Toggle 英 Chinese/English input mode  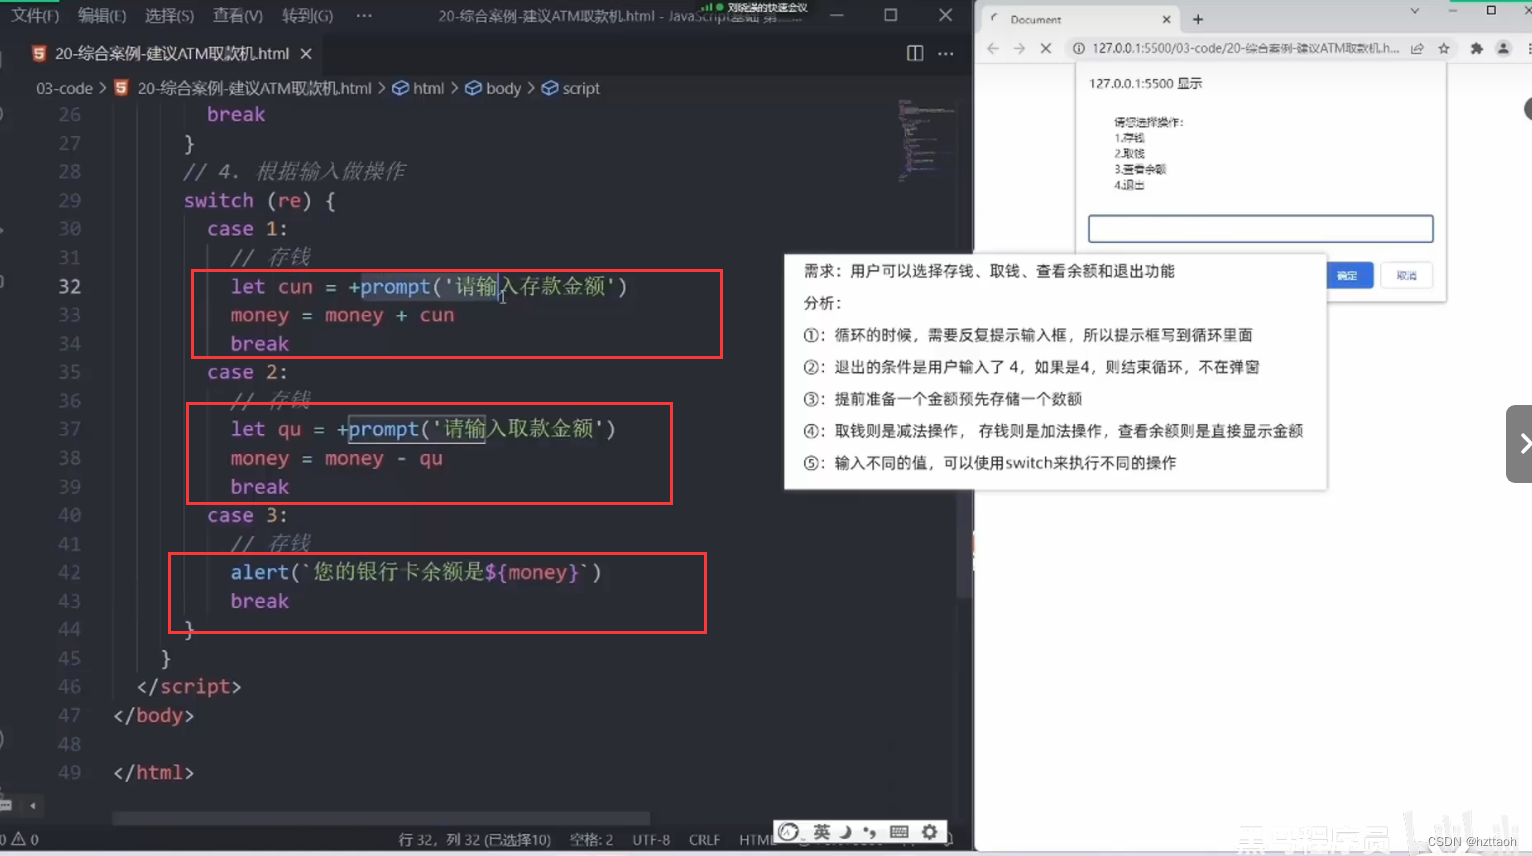(x=822, y=831)
